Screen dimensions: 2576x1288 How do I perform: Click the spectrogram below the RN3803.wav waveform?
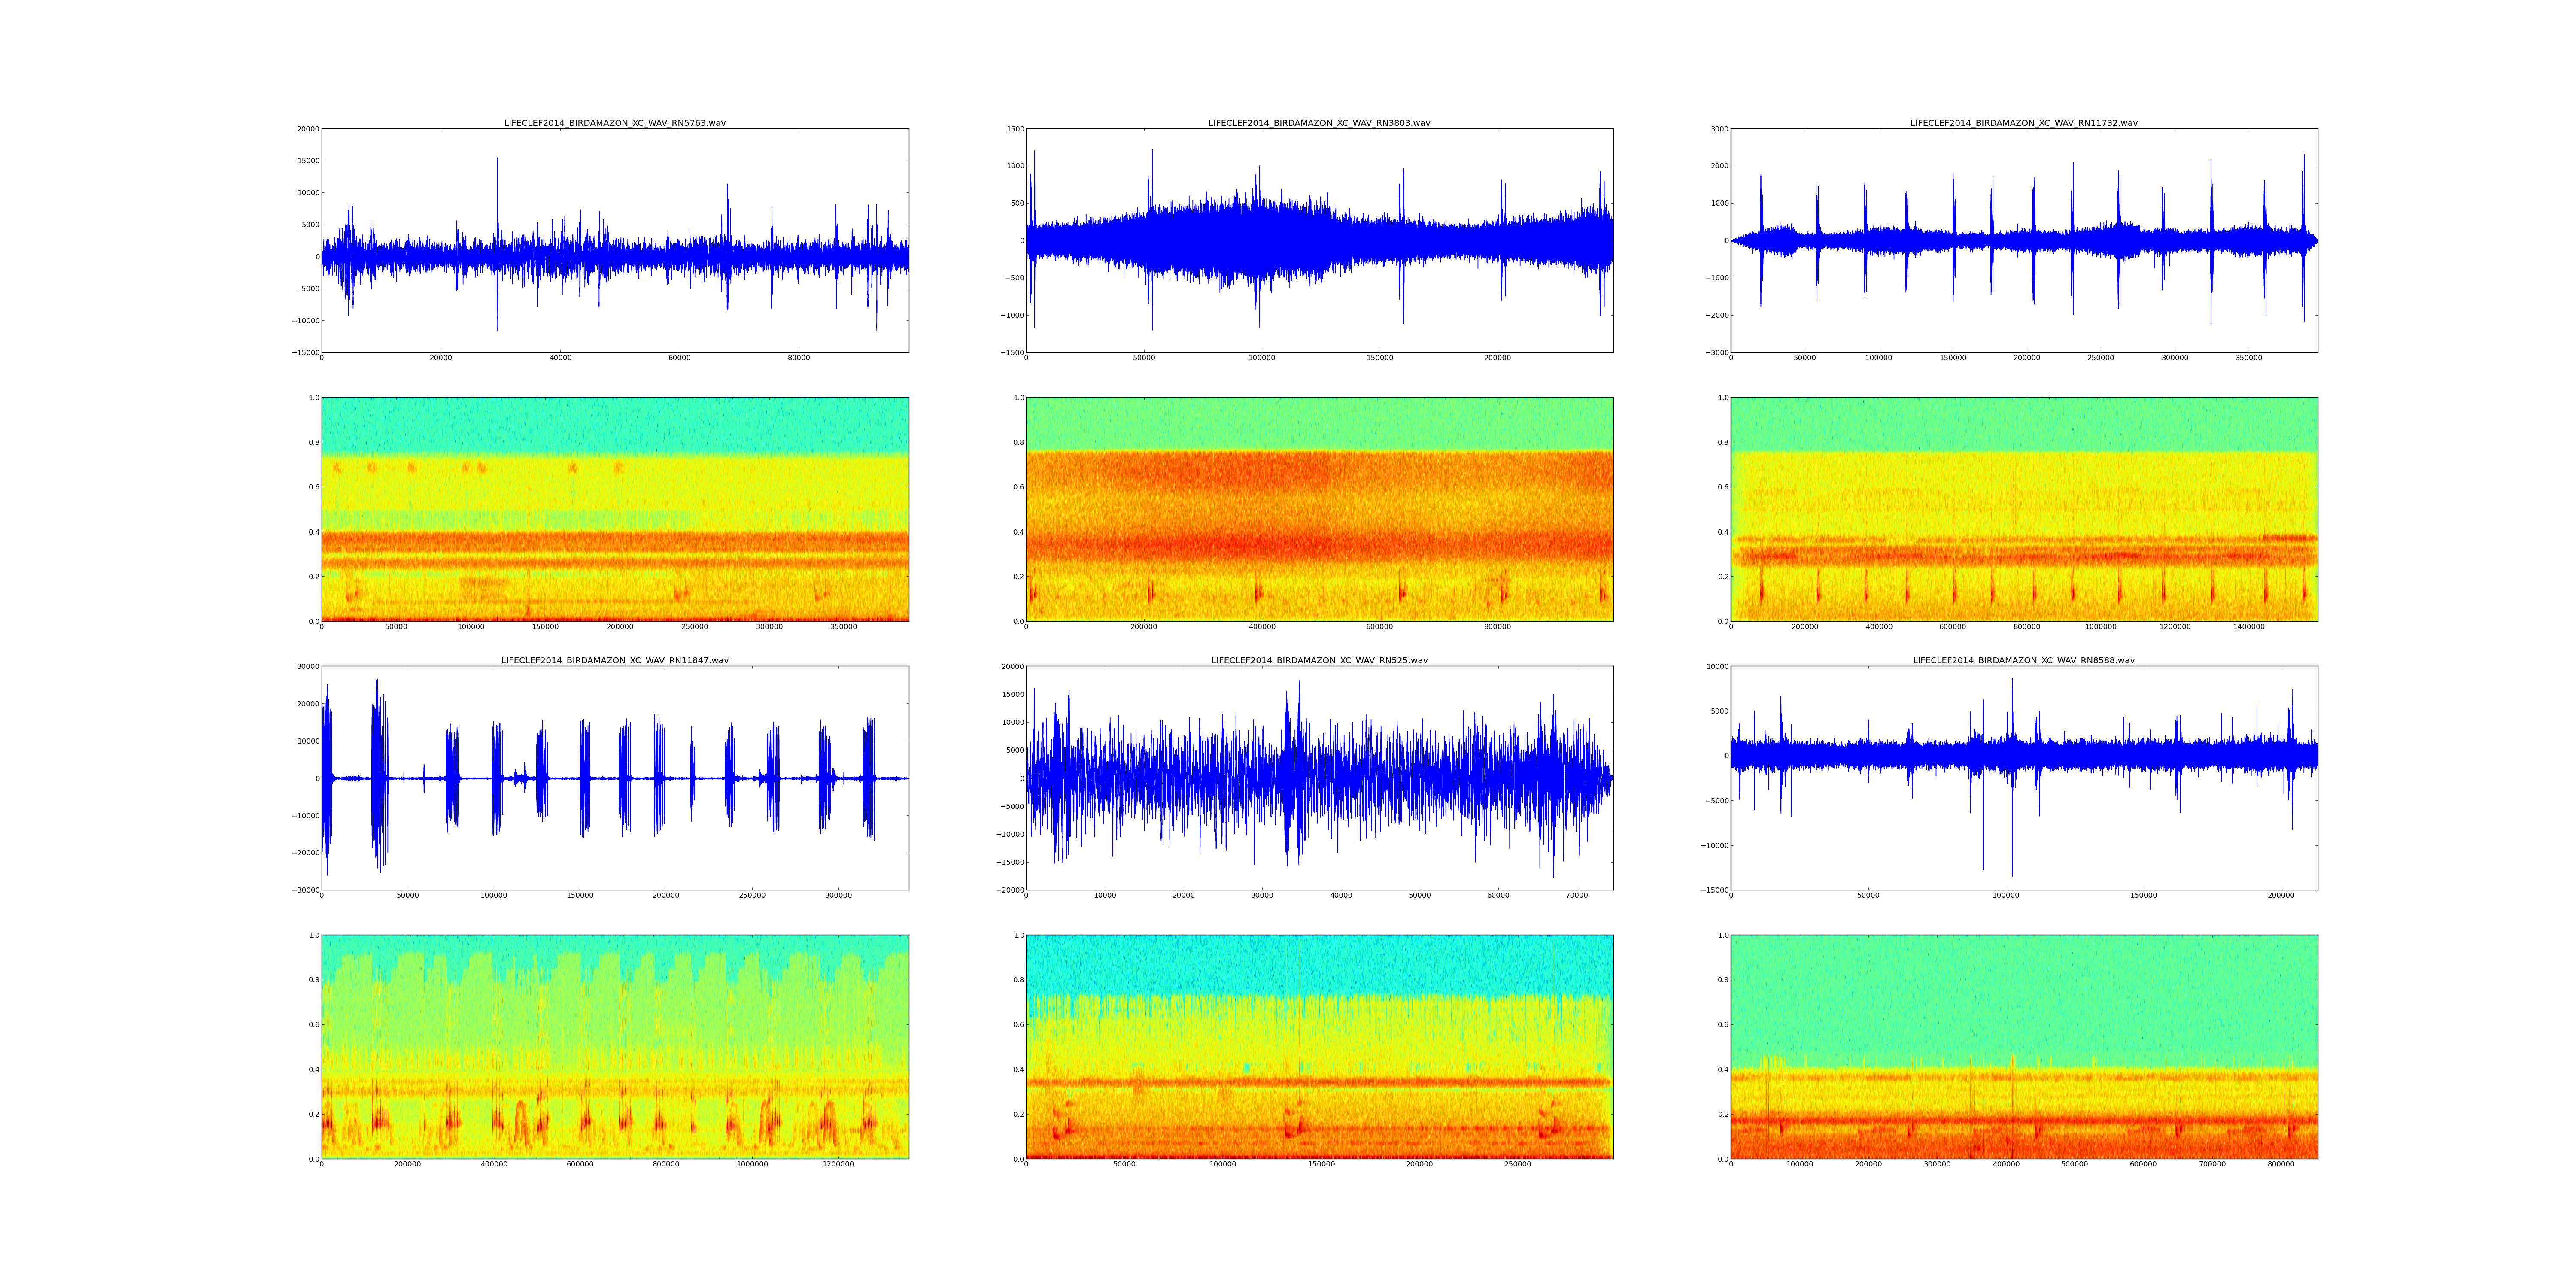[1319, 509]
